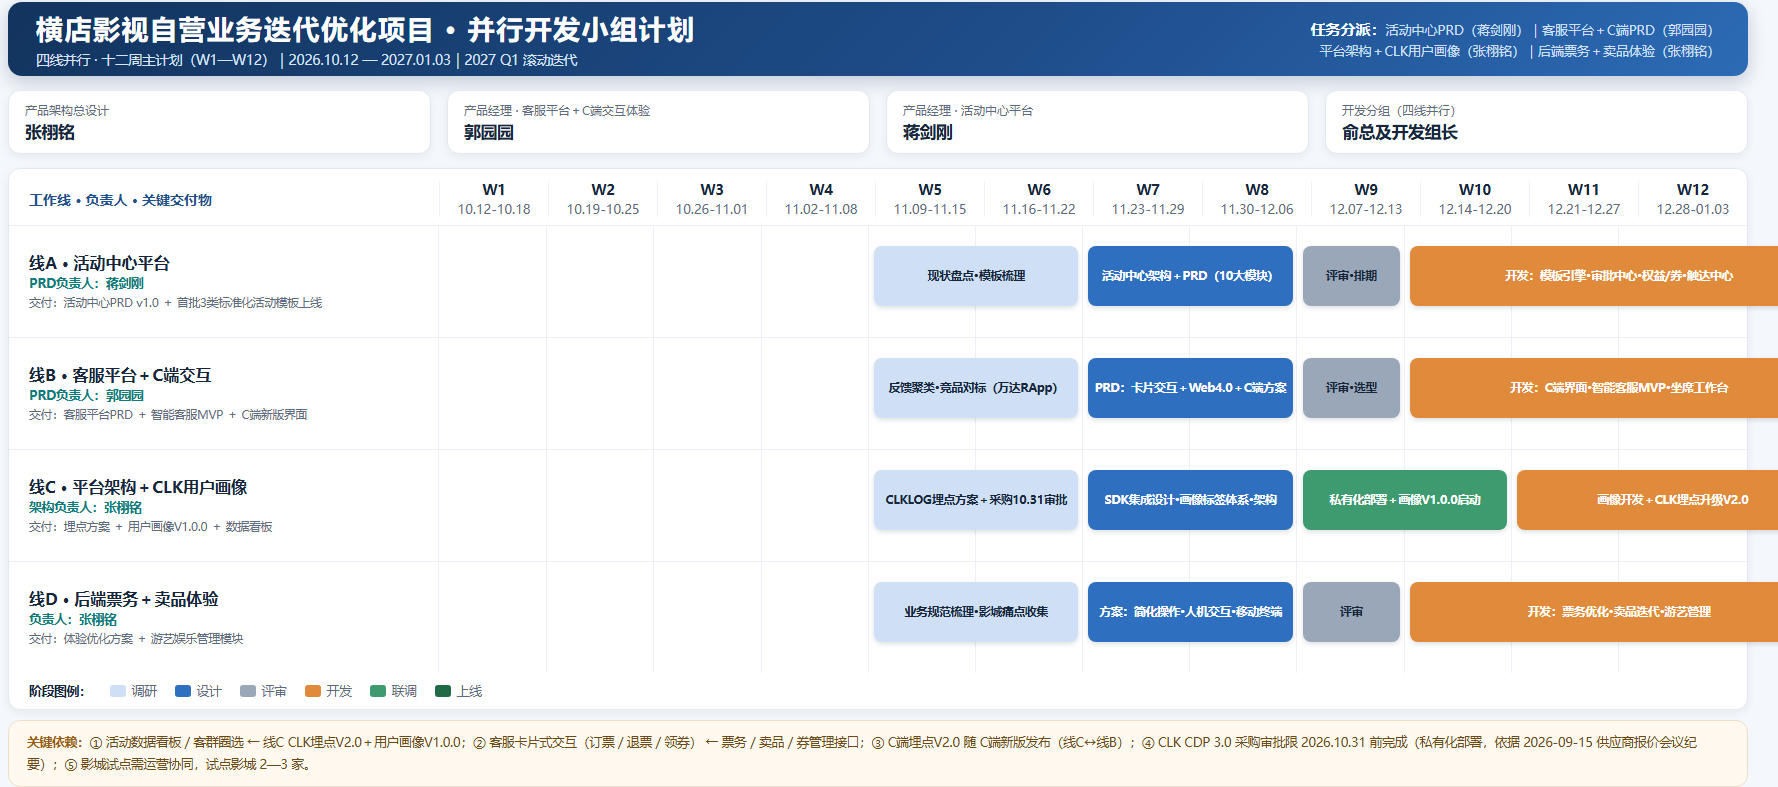Select the W5 week column header
Image resolution: width=1778 pixels, height=787 pixels.
coord(930,199)
